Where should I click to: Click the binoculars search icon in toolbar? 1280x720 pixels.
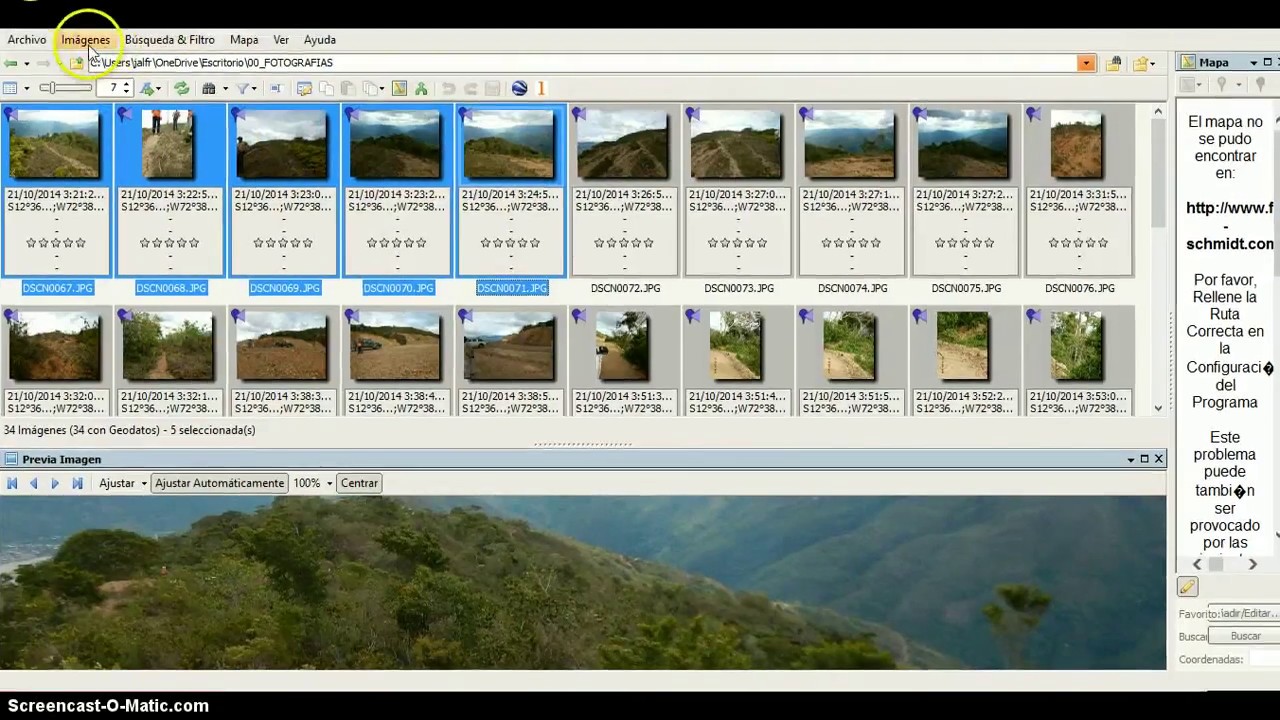(x=208, y=88)
